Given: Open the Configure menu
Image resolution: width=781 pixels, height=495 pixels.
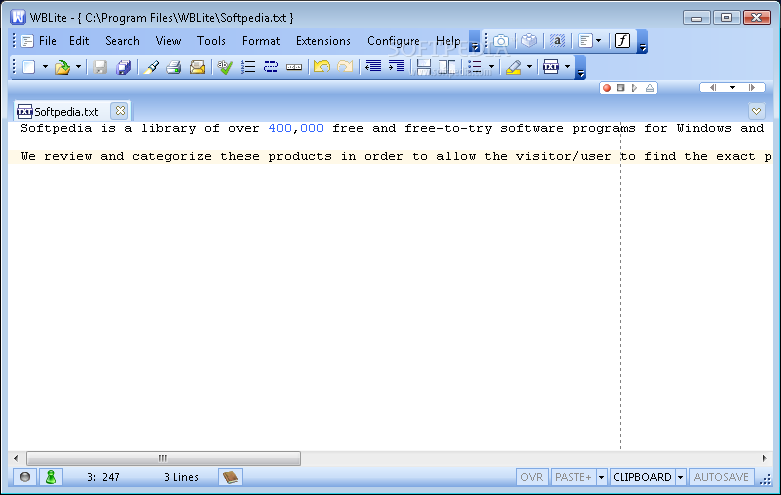Looking at the screenshot, I should click(x=393, y=41).
